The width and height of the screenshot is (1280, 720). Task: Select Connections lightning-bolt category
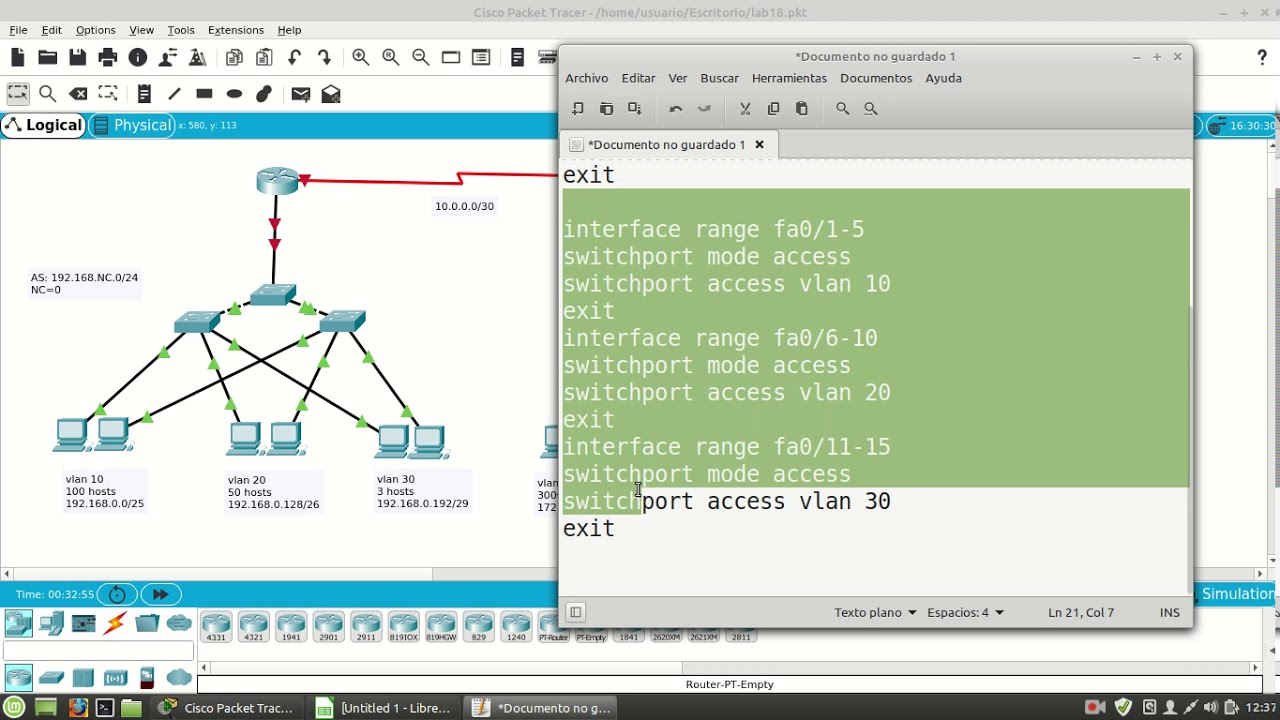(115, 624)
